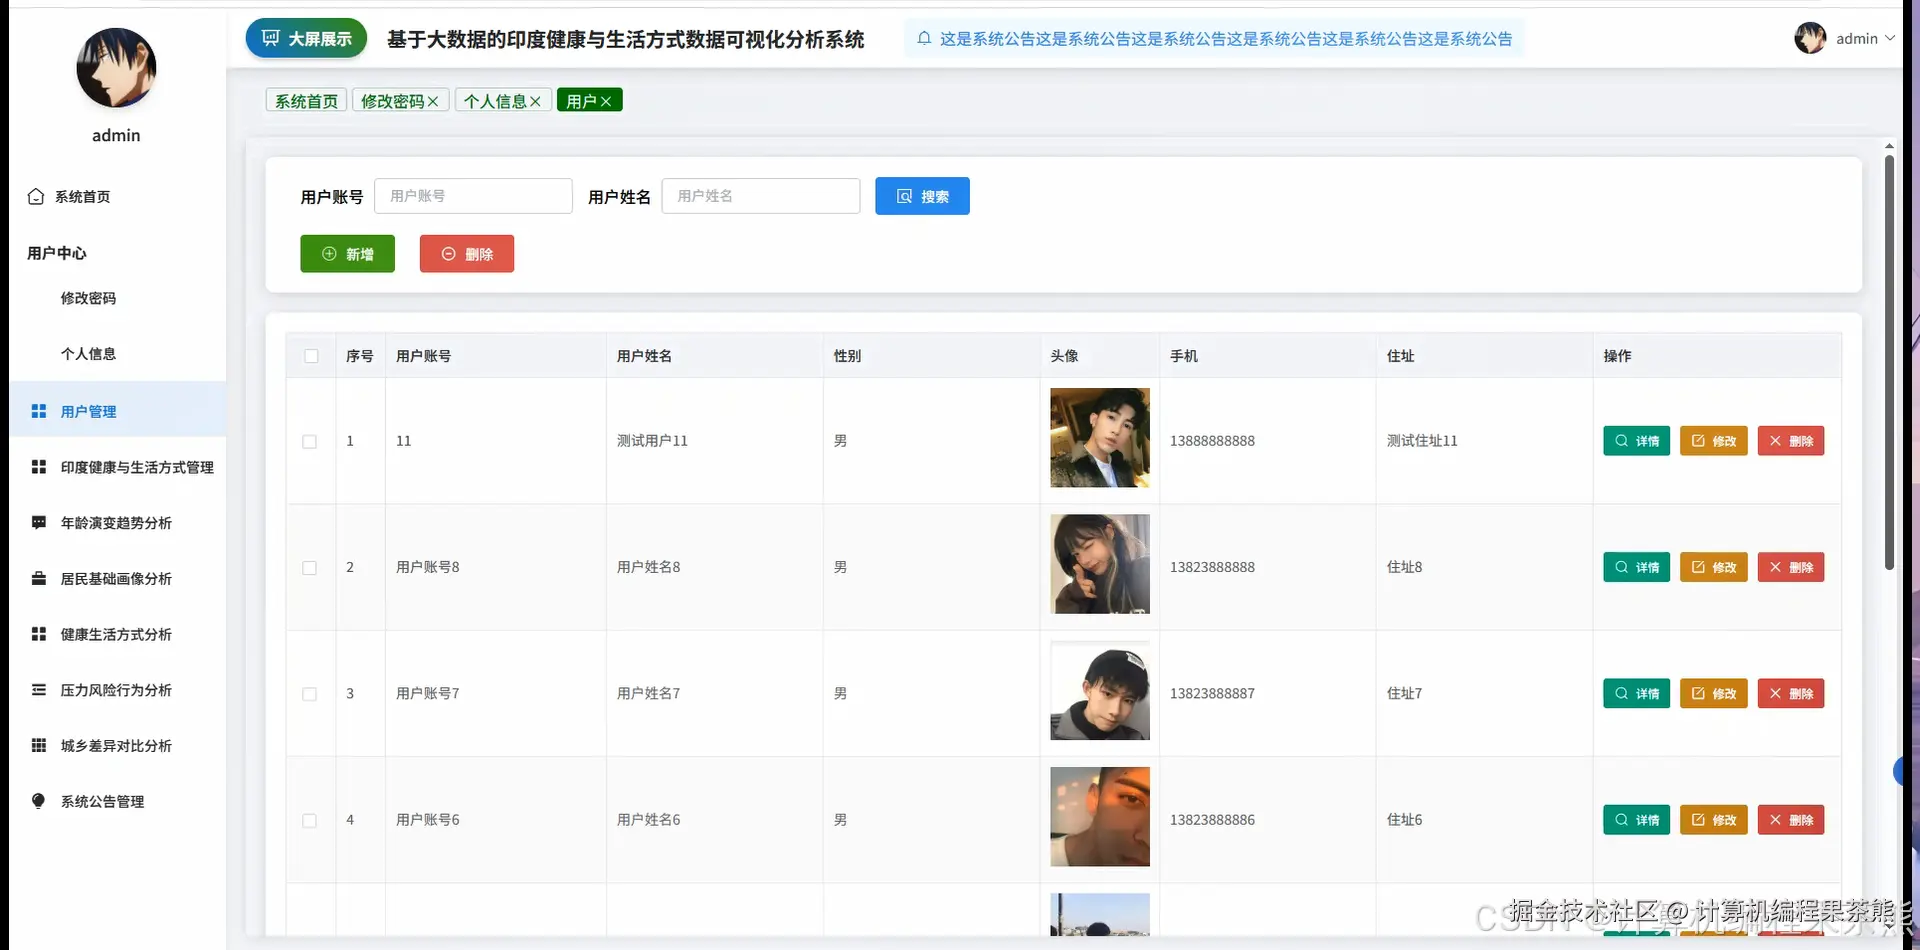Close the 用户 tab with its X
The image size is (1920, 950).
[606, 101]
